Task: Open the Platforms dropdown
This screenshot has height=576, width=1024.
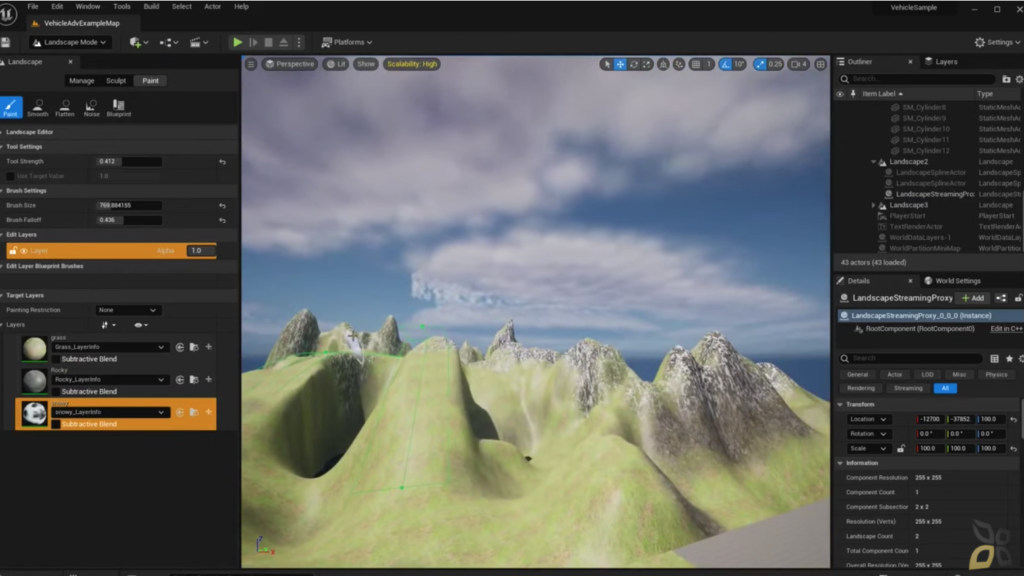Action: tap(347, 42)
